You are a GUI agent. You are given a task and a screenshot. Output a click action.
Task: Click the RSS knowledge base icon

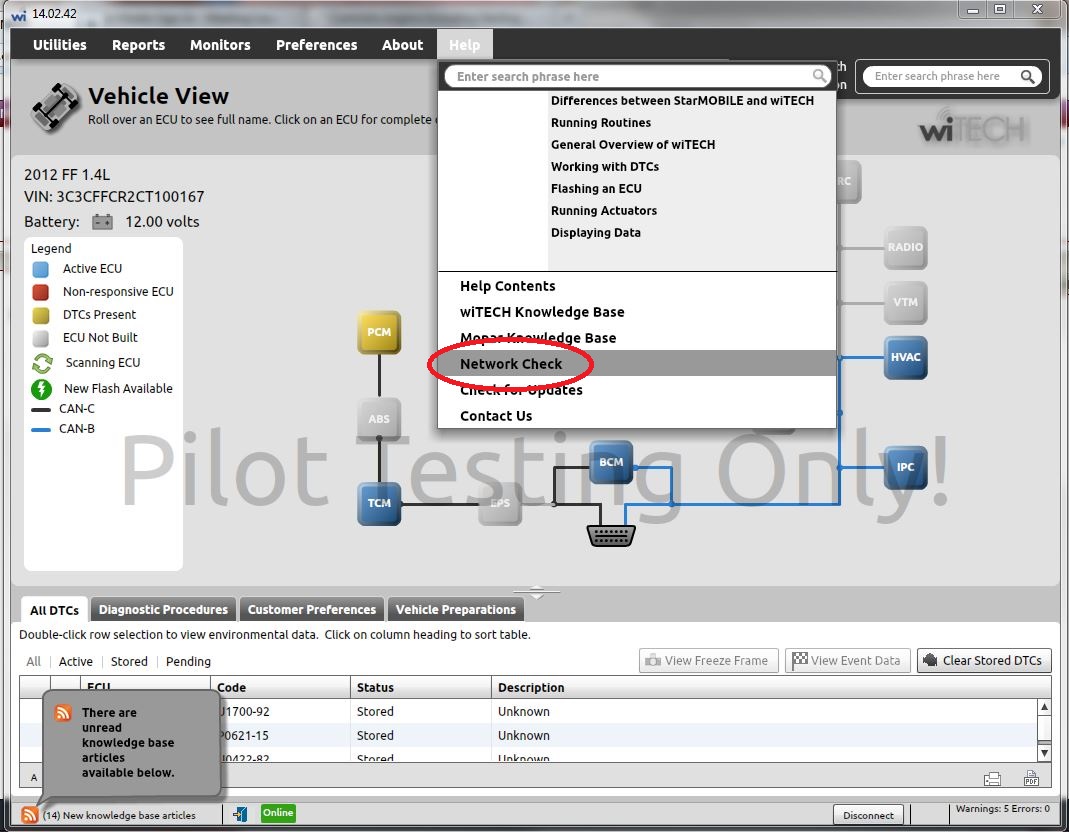pos(30,814)
